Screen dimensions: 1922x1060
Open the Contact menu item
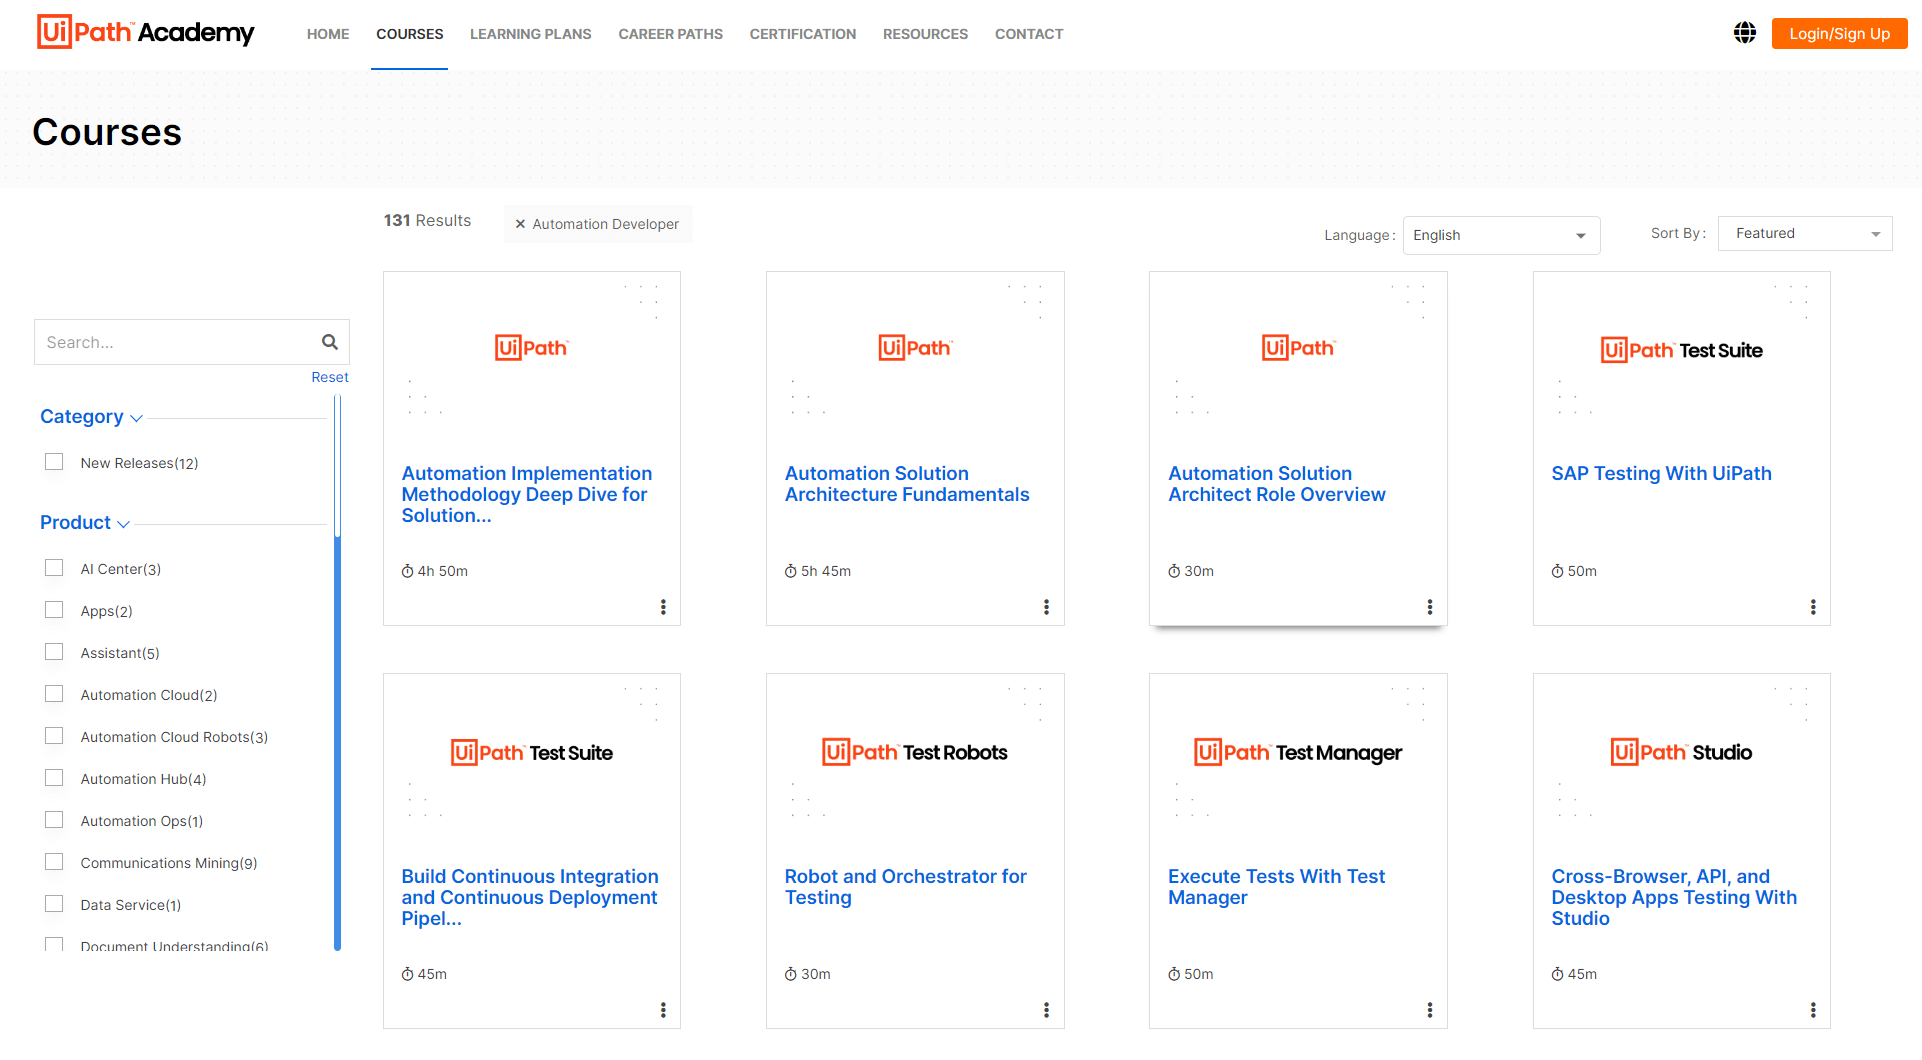(x=1029, y=34)
